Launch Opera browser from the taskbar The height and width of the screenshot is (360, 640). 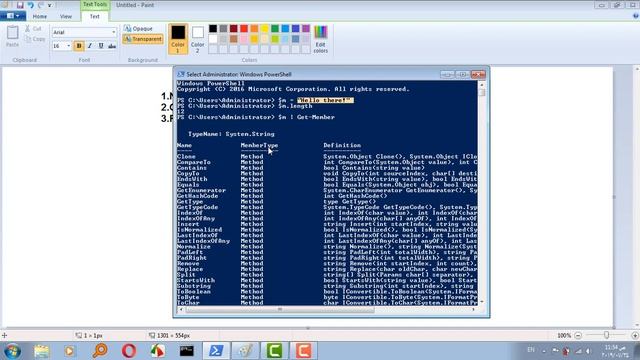click(x=129, y=351)
